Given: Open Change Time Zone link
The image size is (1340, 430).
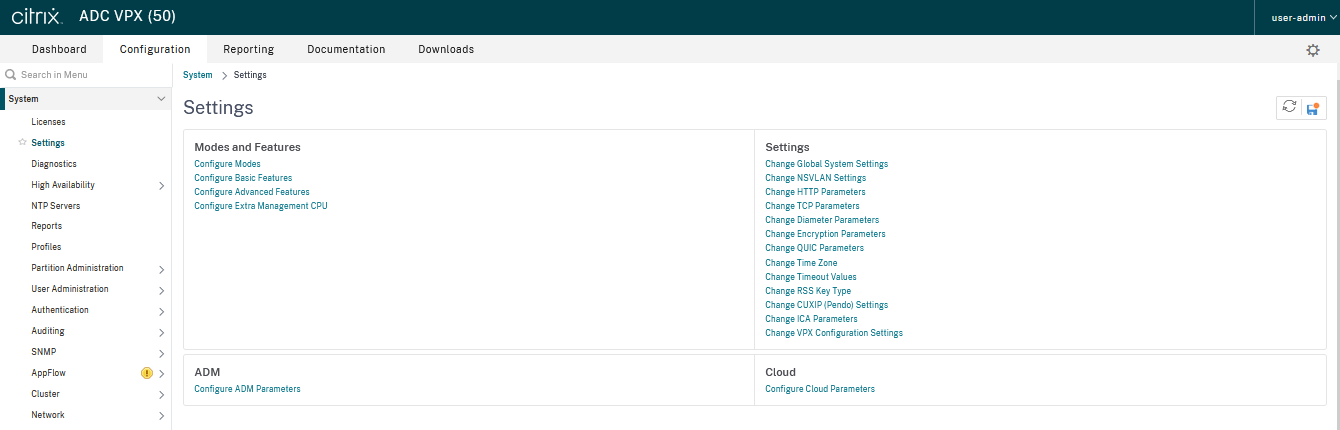Looking at the screenshot, I should (801, 263).
